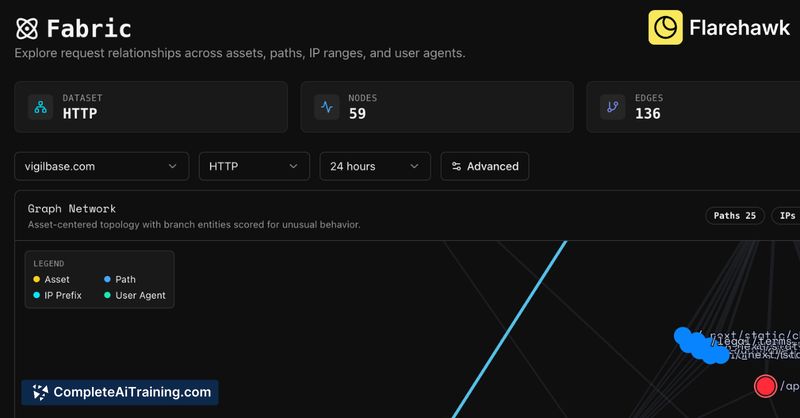The height and width of the screenshot is (418, 800).
Task: Click the Advanced filters button
Action: pyautogui.click(x=485, y=166)
